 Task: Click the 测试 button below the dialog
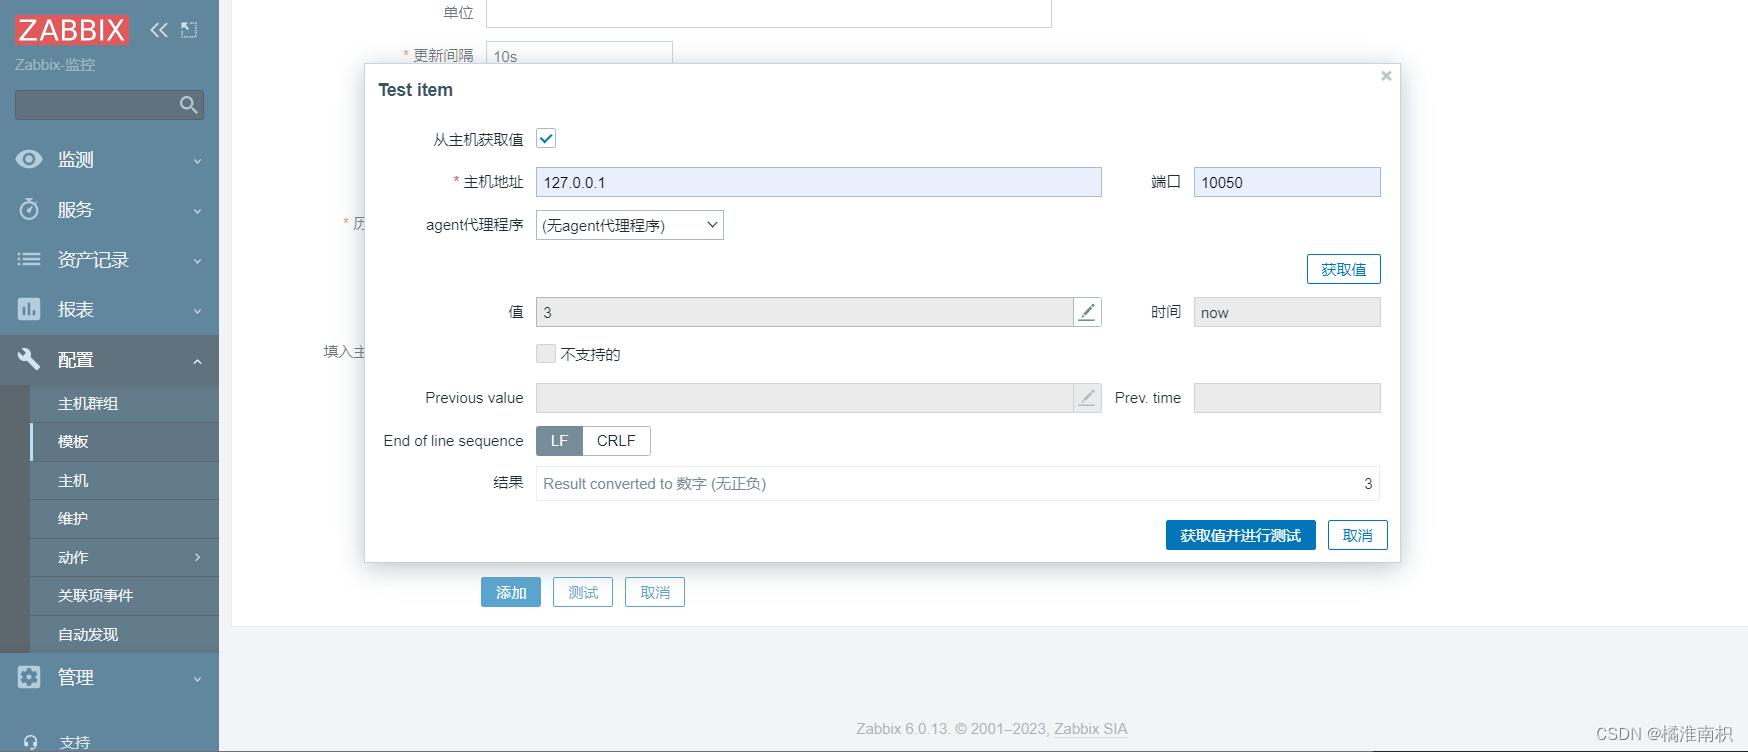[583, 592]
